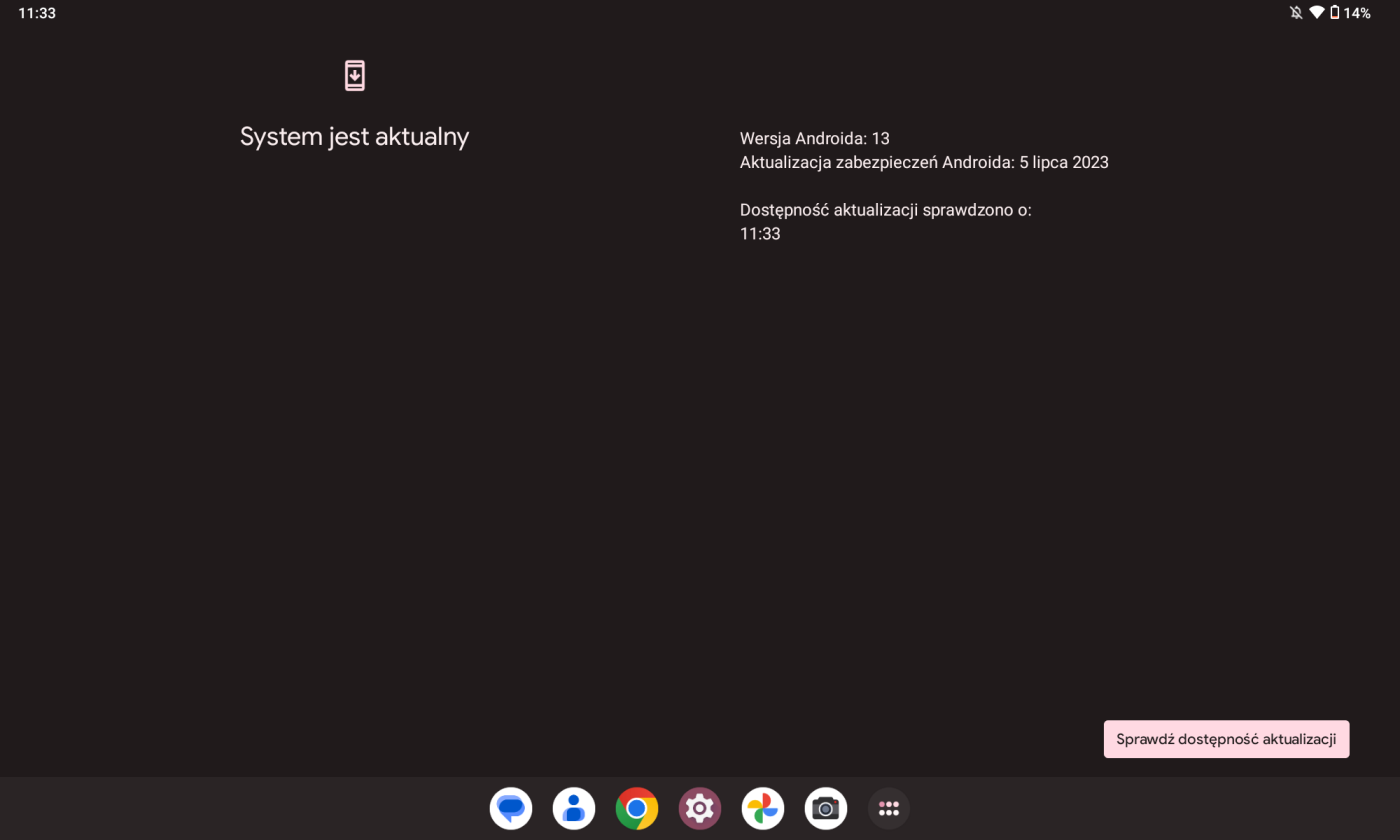This screenshot has width=1400, height=840.
Task: Tap the status bar clock
Action: coord(37,13)
